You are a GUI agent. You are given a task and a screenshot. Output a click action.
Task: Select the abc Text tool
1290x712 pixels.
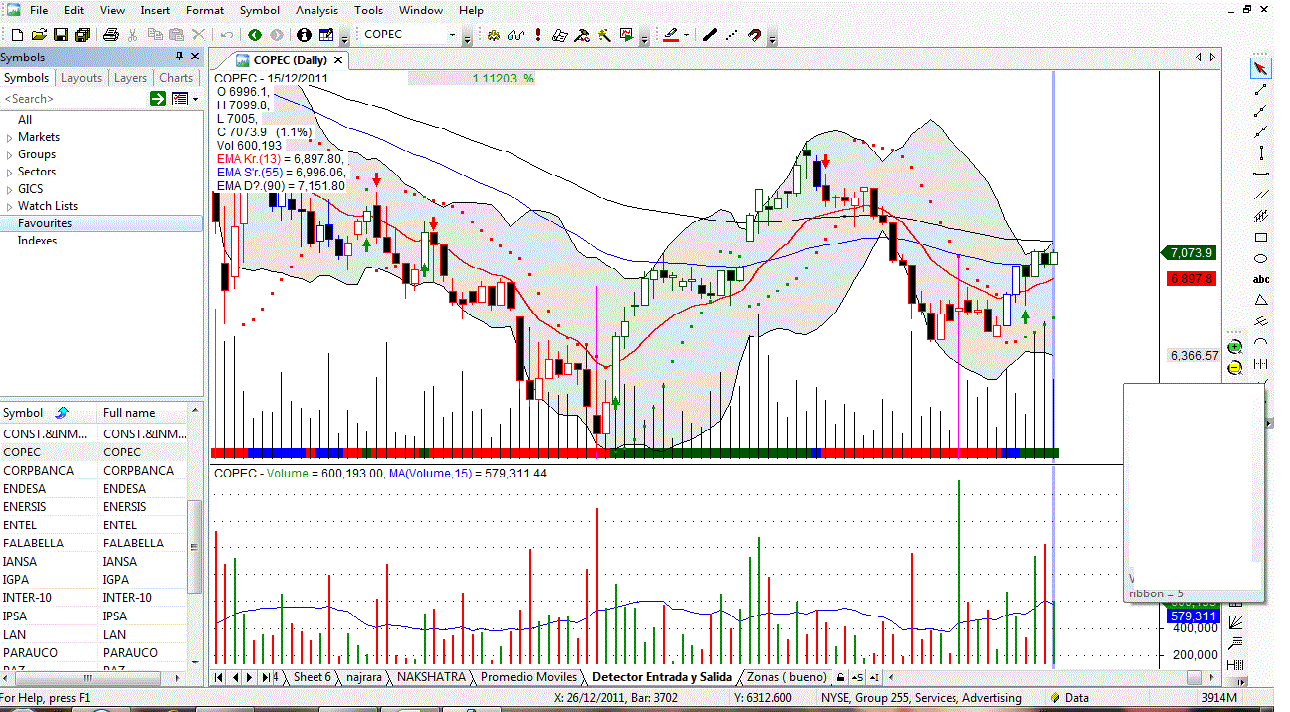click(x=1261, y=279)
